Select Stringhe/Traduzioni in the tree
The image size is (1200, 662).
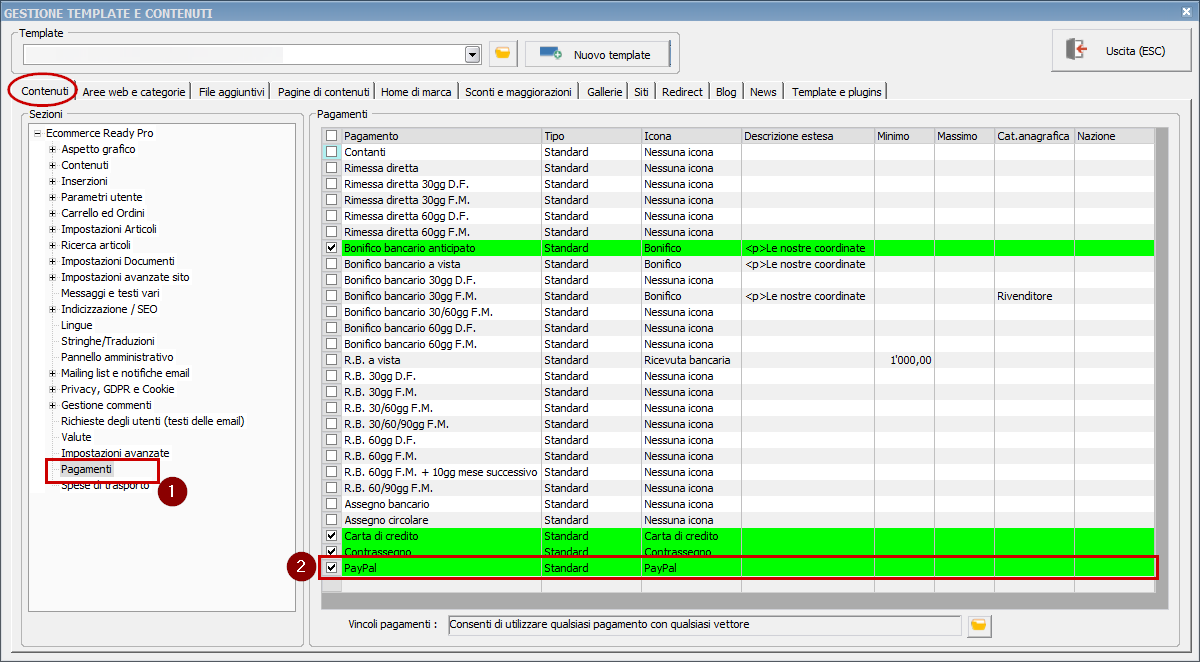click(108, 341)
